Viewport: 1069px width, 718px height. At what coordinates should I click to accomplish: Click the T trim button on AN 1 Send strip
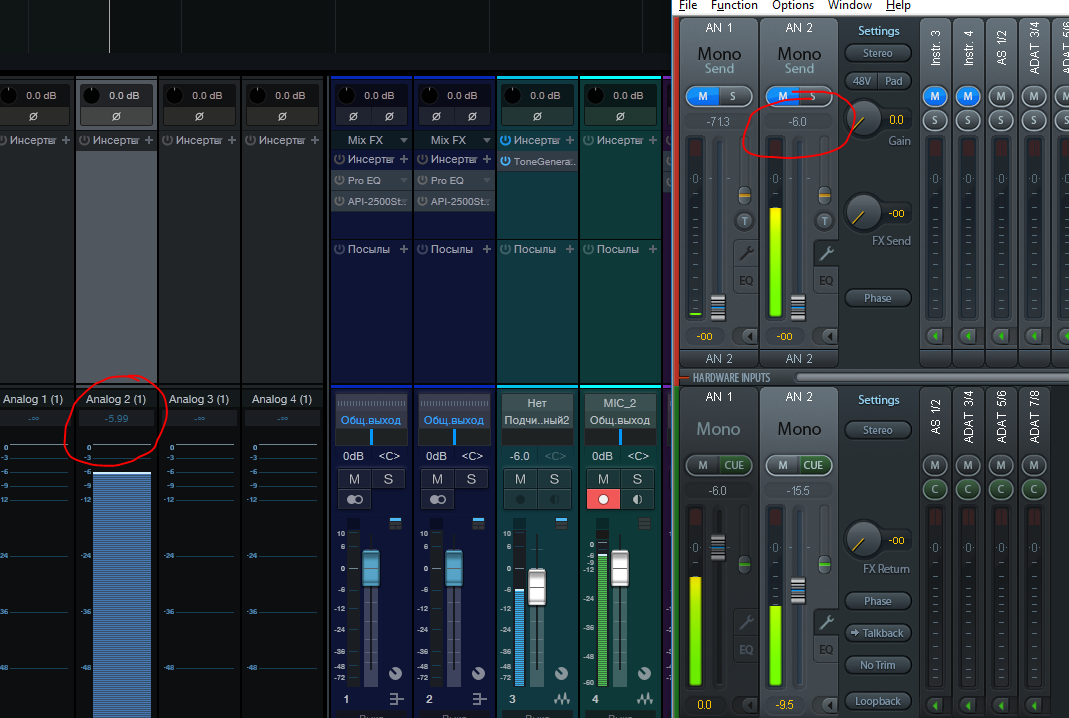(x=744, y=220)
